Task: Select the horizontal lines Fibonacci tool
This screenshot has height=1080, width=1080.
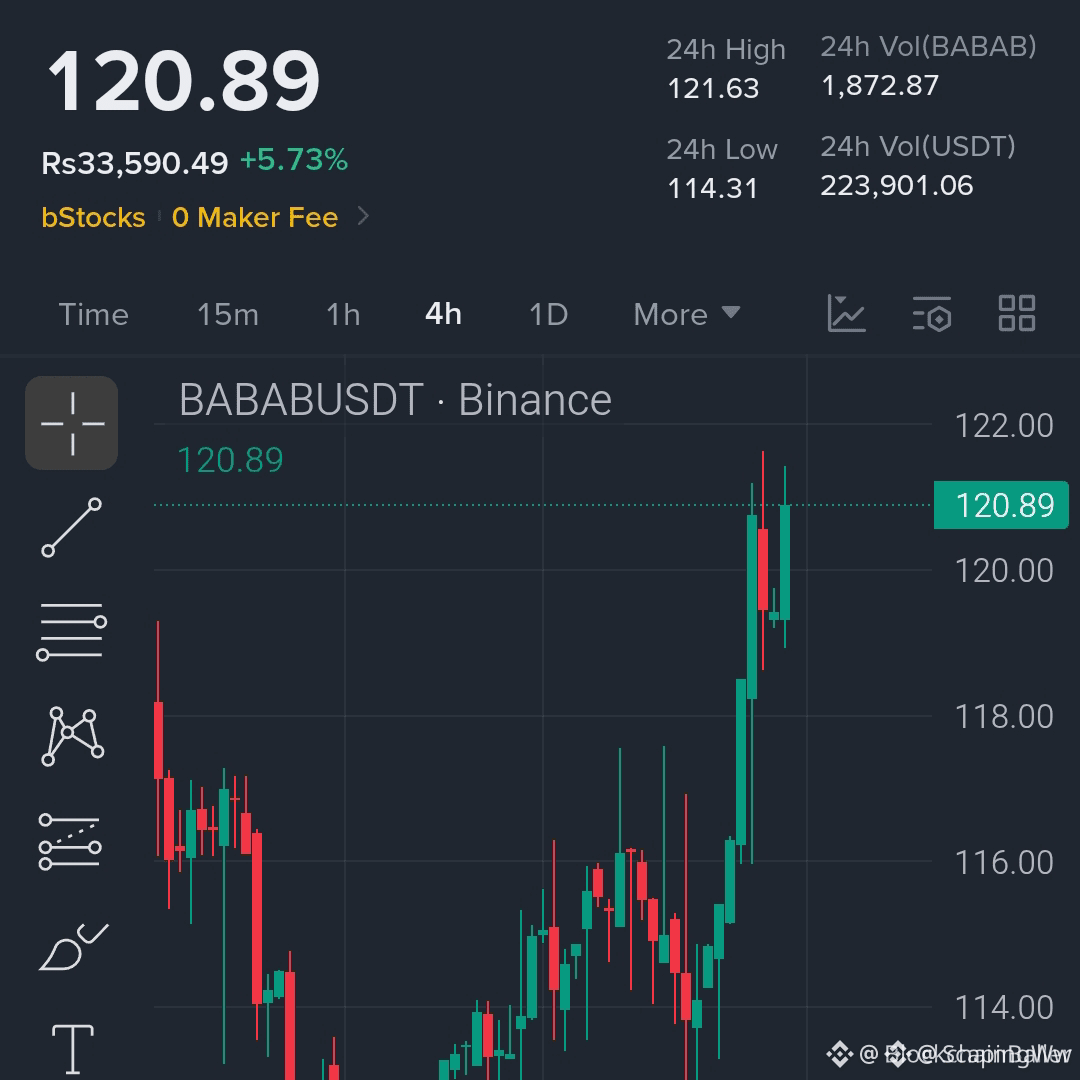Action: click(x=72, y=632)
